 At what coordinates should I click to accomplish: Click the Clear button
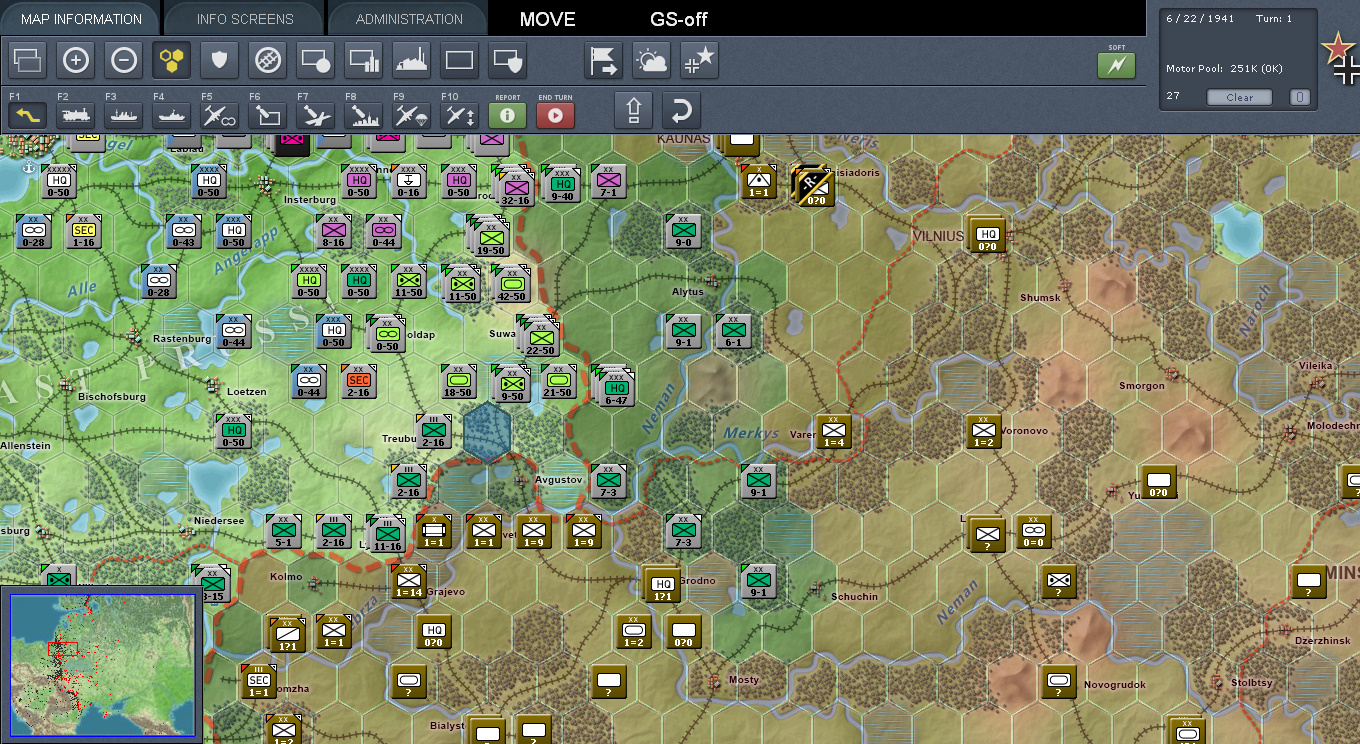tap(1240, 97)
